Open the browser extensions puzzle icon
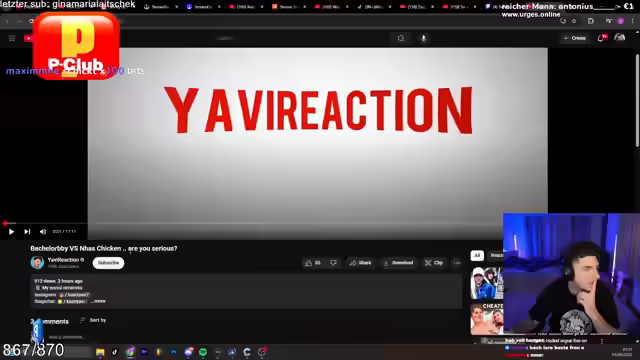 (x=591, y=21)
